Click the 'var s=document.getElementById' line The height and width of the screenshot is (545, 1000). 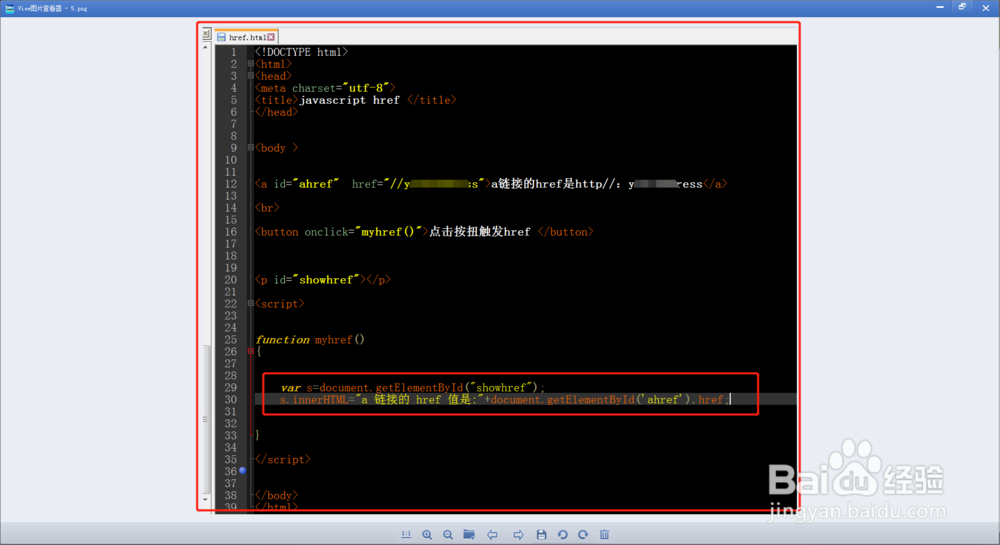click(x=413, y=388)
